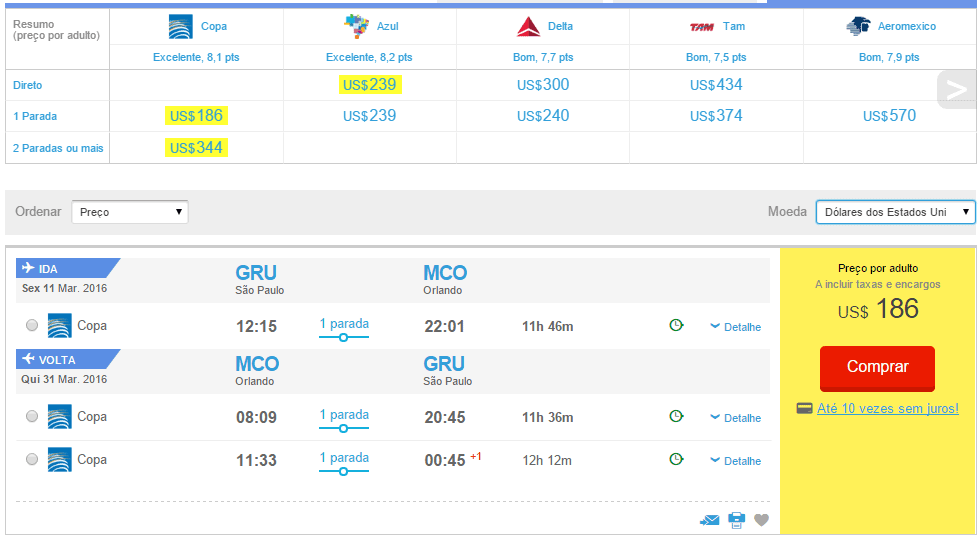Open the Ordenar Preço dropdown

(x=130, y=212)
